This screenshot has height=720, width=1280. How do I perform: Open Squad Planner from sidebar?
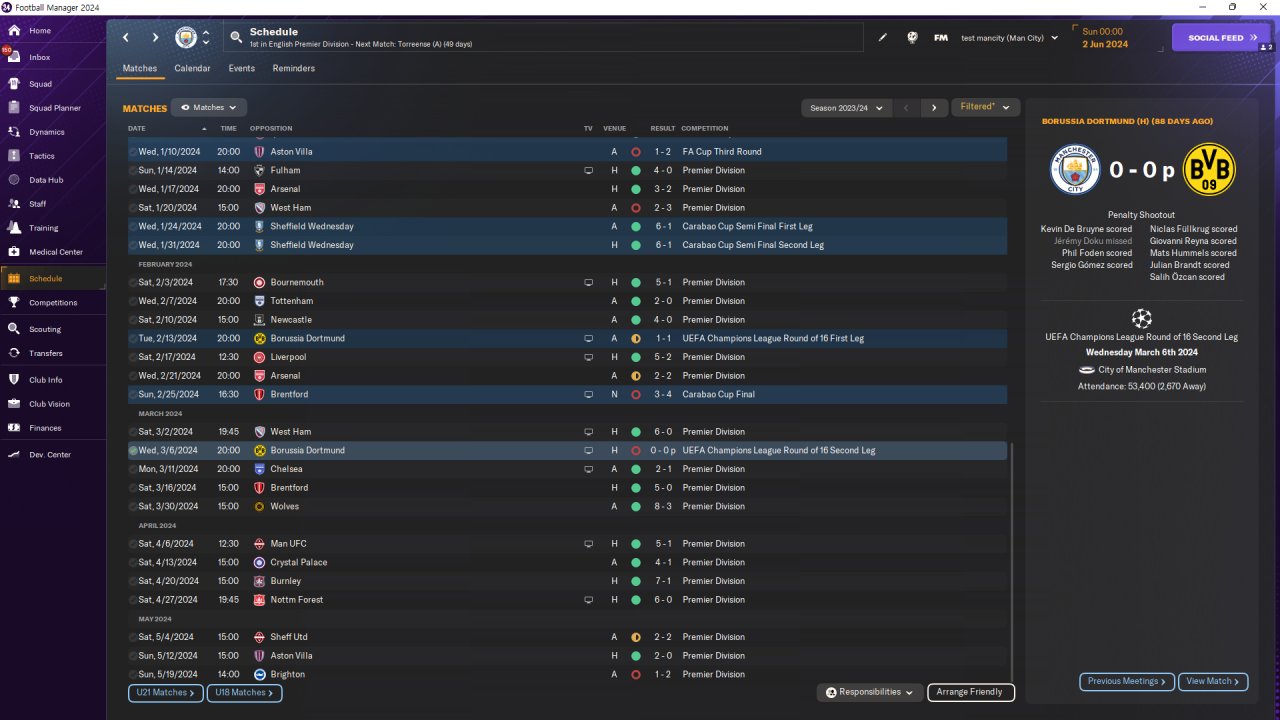pyautogui.click(x=54, y=108)
